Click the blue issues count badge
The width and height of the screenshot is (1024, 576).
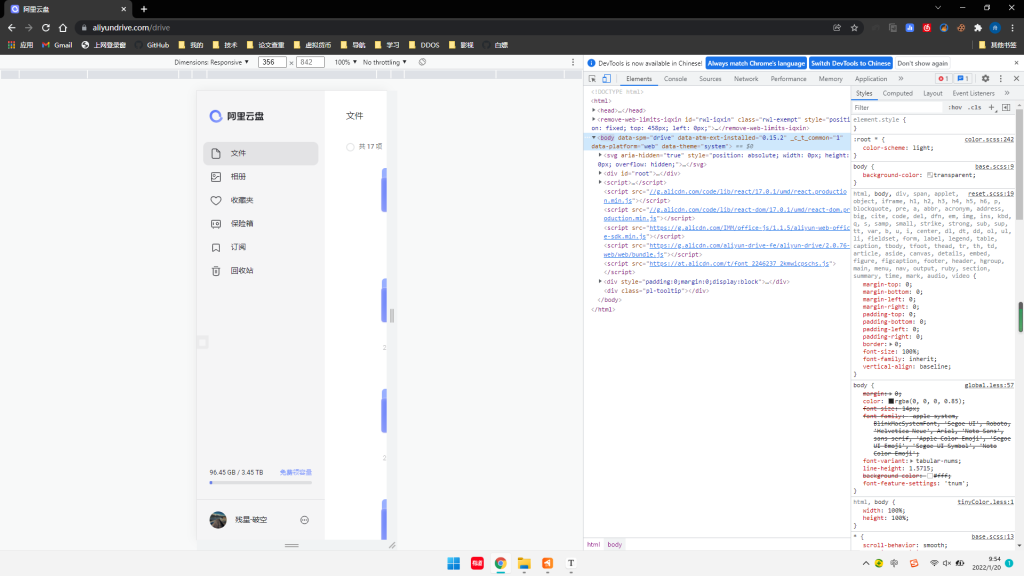(963, 78)
